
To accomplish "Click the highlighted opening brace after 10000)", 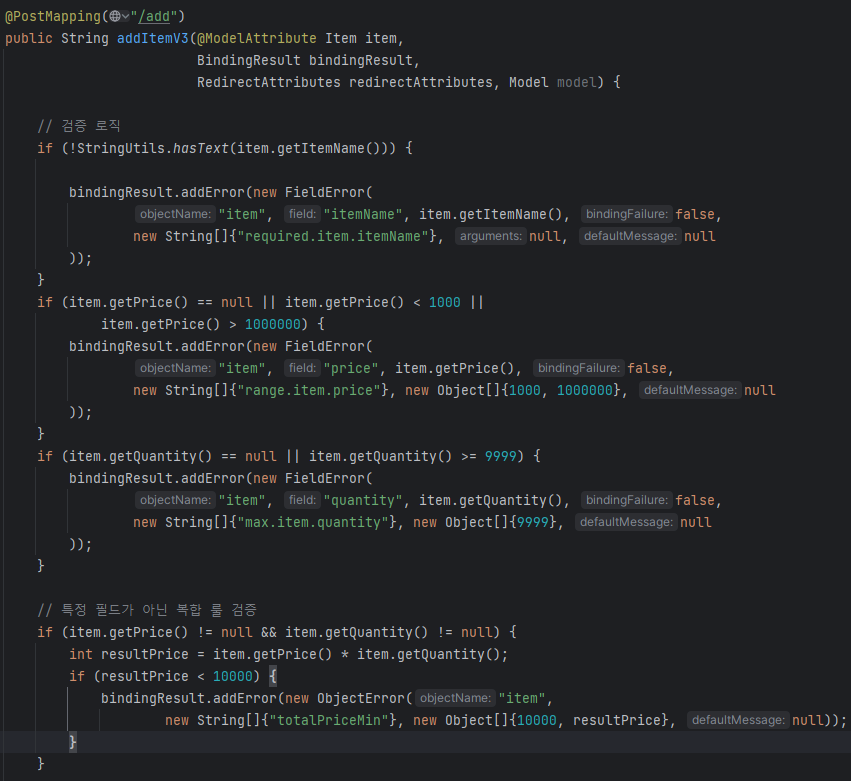I will pos(272,677).
